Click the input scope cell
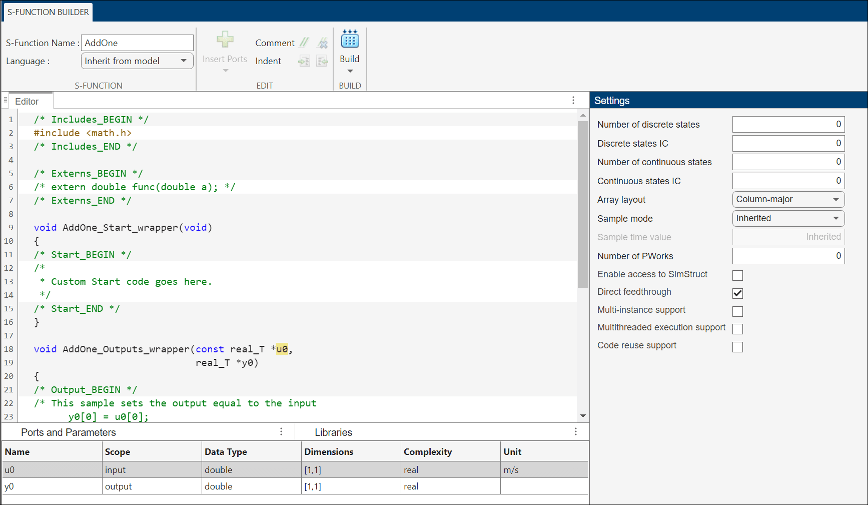This screenshot has height=505, width=868. [152, 470]
